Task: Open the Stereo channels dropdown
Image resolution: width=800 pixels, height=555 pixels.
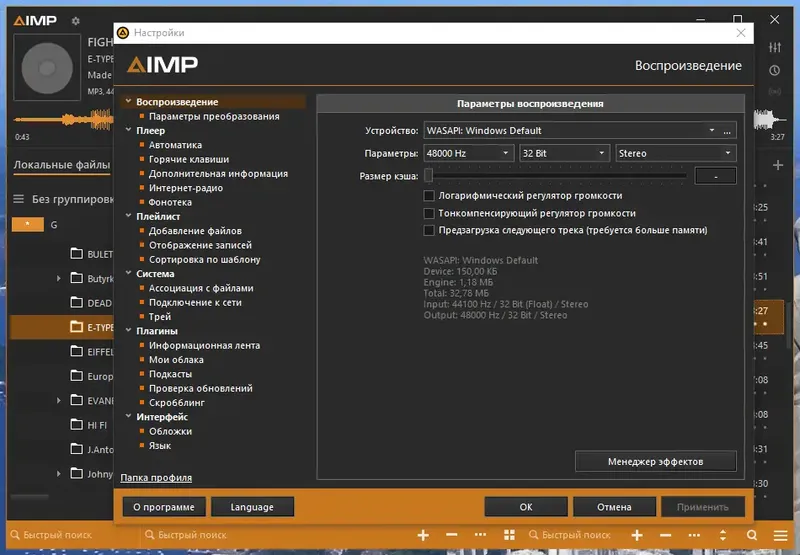Action: (x=676, y=154)
